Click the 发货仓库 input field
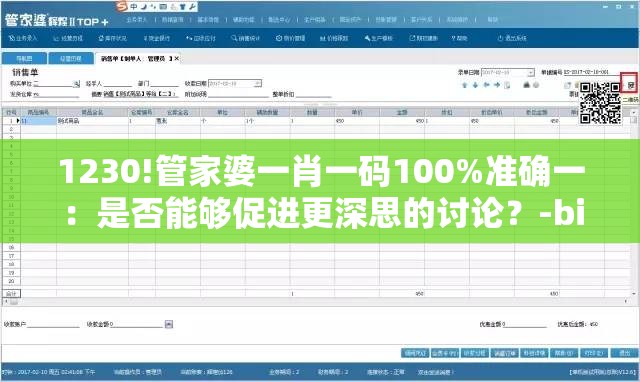Viewport: 640px width, 382px height. click(57, 94)
